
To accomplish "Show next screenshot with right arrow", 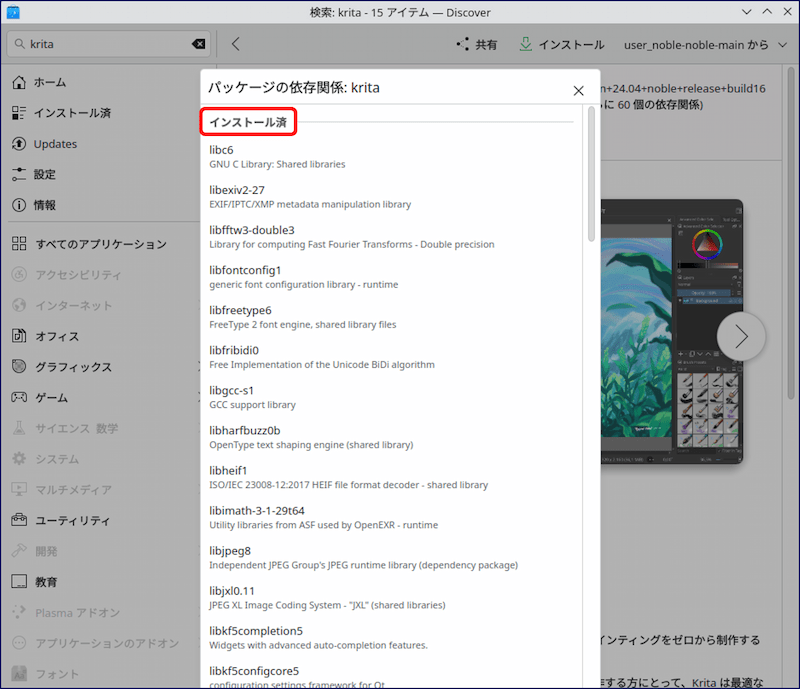I will [x=741, y=337].
